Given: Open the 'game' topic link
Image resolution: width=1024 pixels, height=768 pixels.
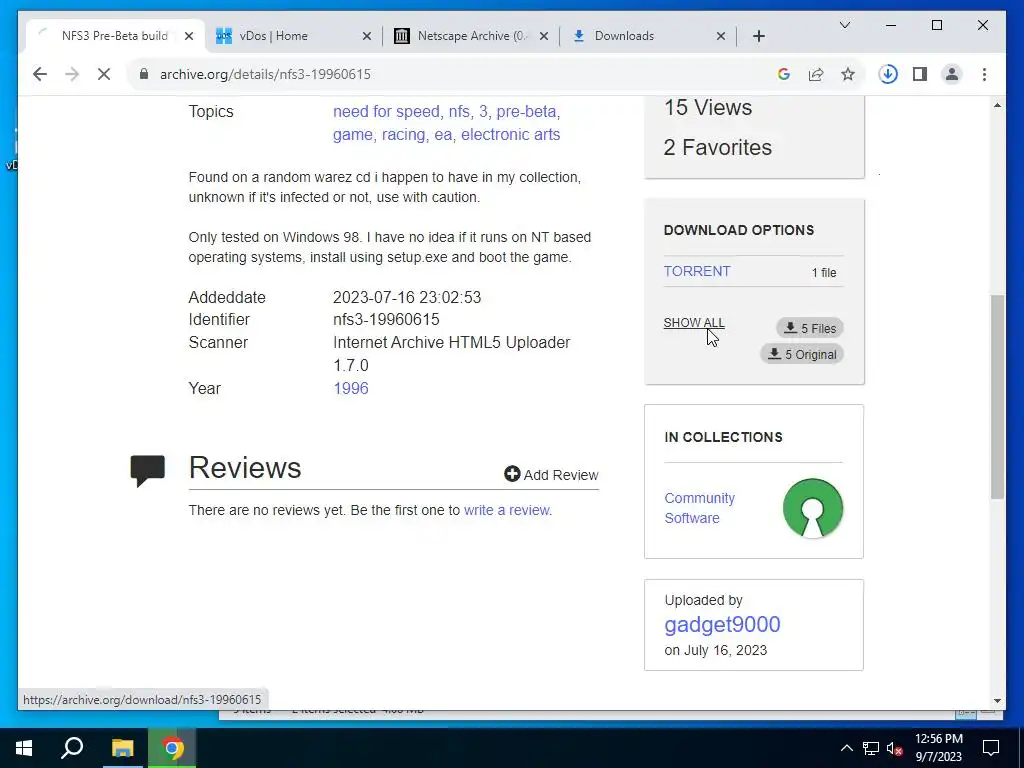Looking at the screenshot, I should point(353,135).
